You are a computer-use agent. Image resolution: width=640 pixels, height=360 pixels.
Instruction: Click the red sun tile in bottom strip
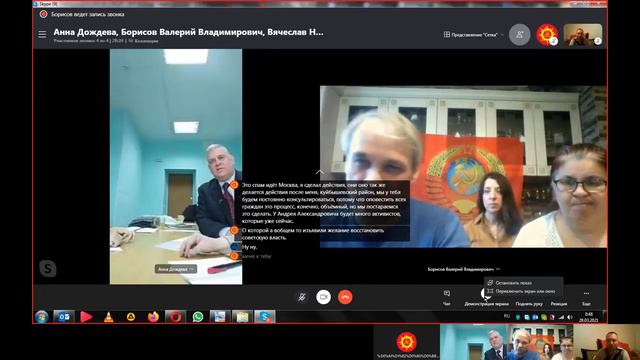pos(407,342)
